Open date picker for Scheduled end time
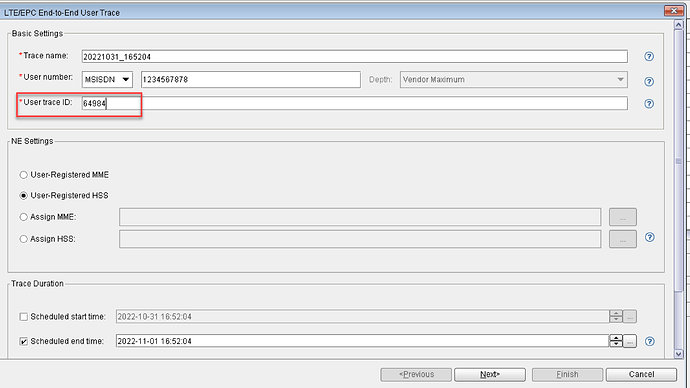 [630, 341]
